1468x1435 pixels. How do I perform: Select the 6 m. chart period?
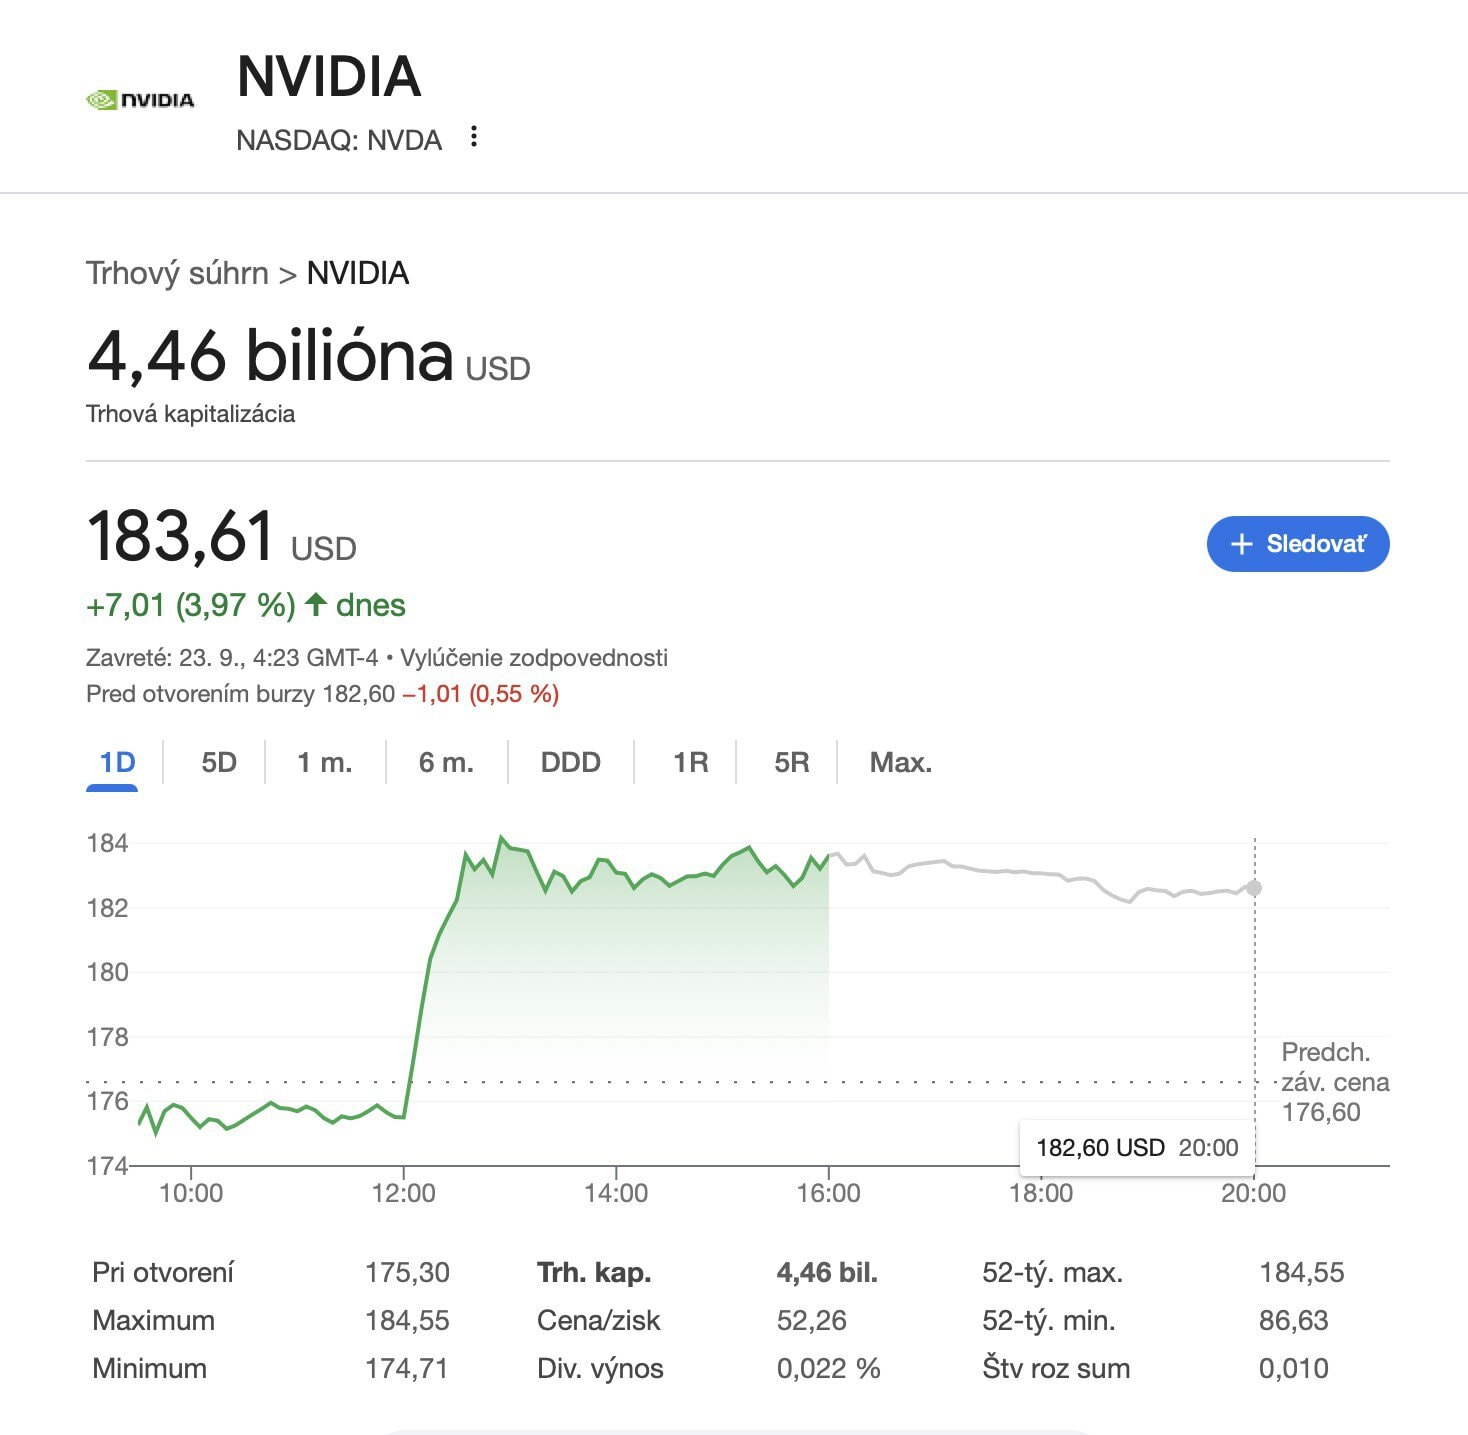point(444,762)
